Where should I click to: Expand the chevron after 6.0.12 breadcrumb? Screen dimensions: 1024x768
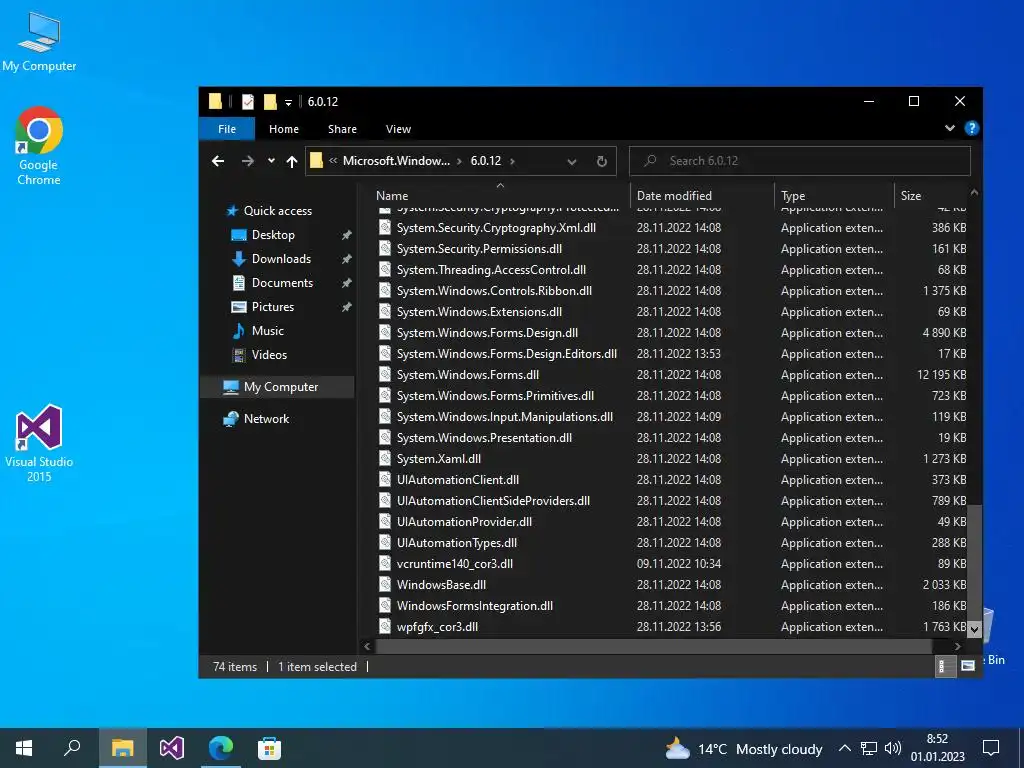(x=513, y=161)
